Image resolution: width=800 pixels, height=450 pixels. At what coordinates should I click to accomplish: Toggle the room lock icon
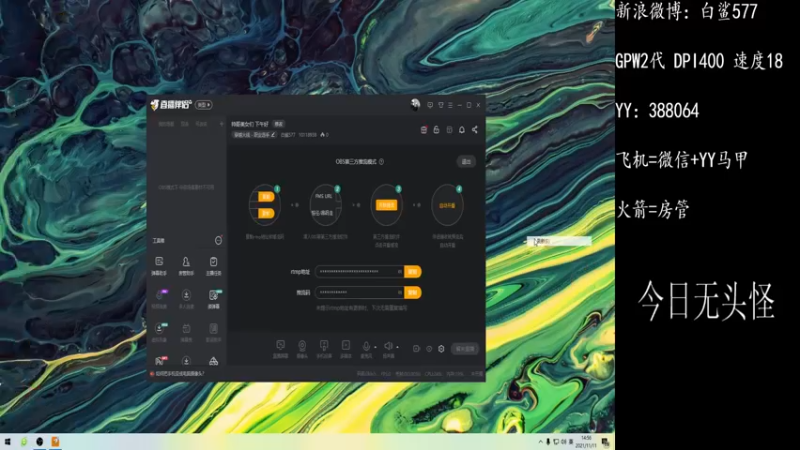(436, 130)
